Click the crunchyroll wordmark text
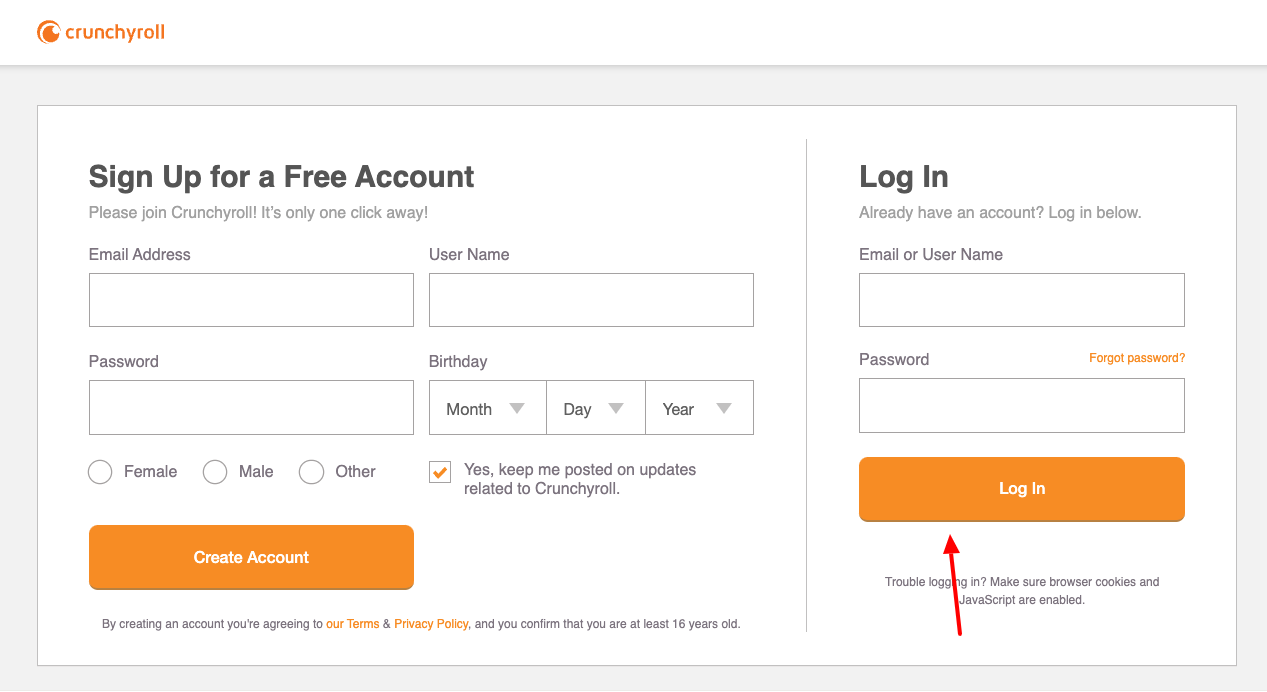This screenshot has height=692, width=1267. tap(115, 33)
